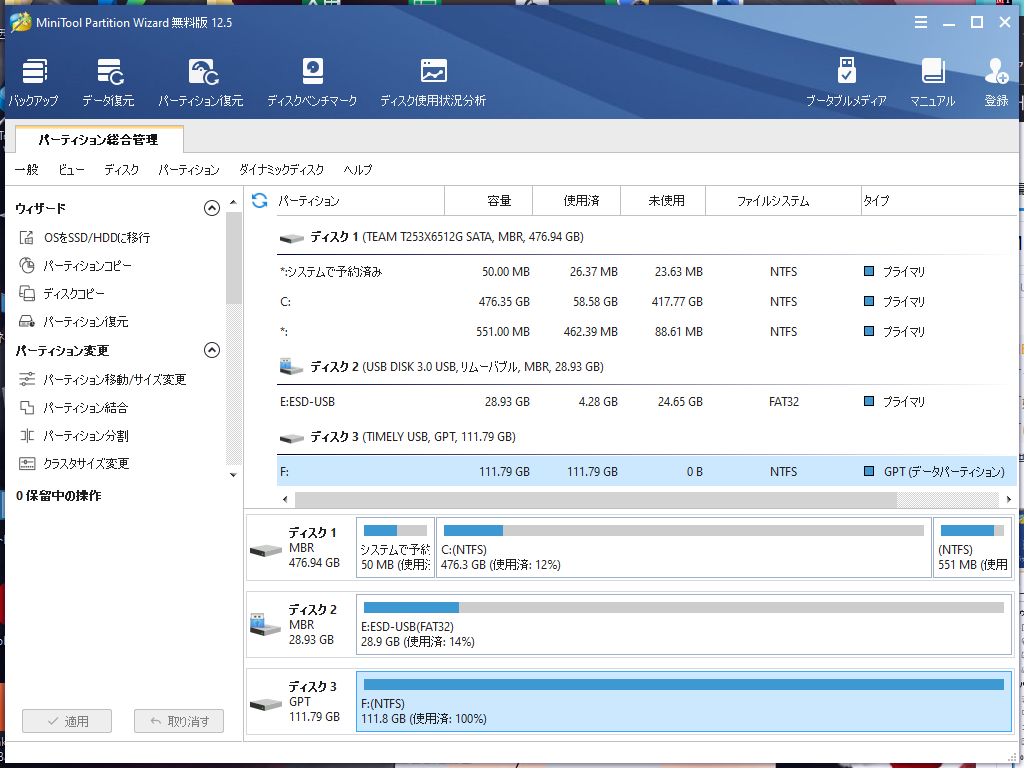
Task: Click the sidebar vertical scrollbar thumb
Action: pyautogui.click(x=233, y=257)
